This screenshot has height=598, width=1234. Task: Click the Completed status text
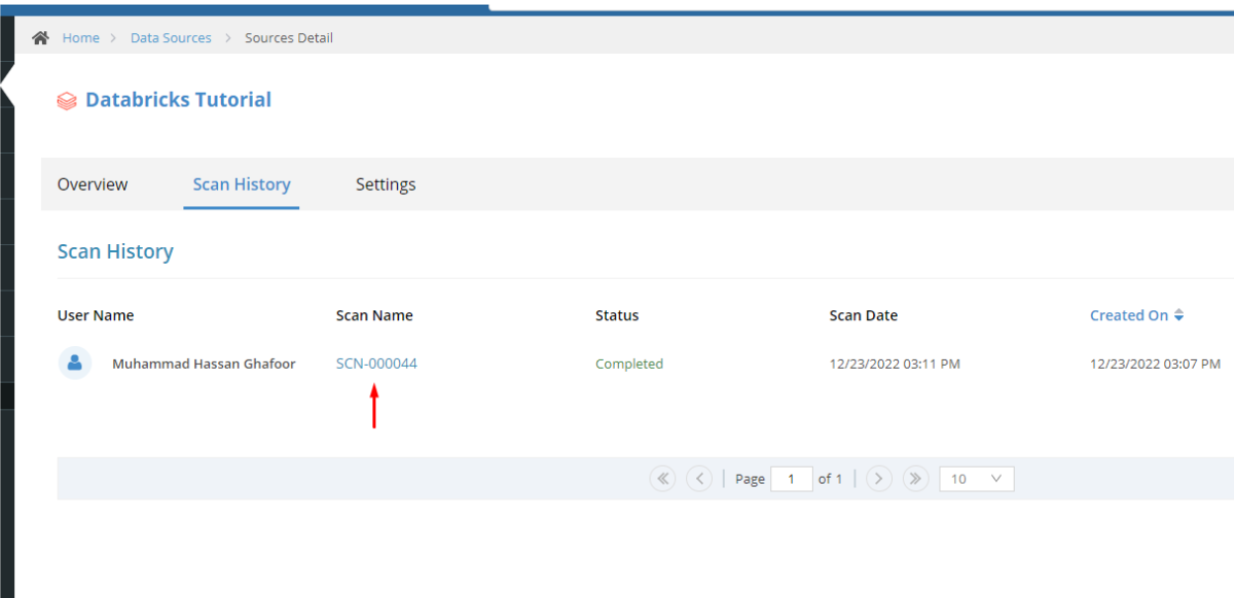[629, 364]
